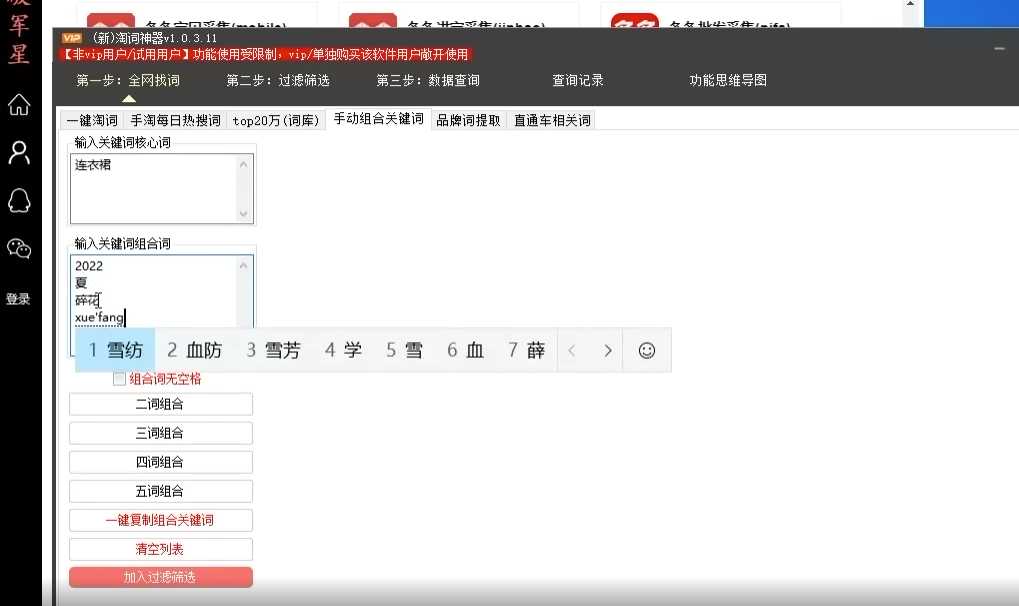Click the 二词组合 button
The height and width of the screenshot is (606, 1019).
[x=161, y=404]
